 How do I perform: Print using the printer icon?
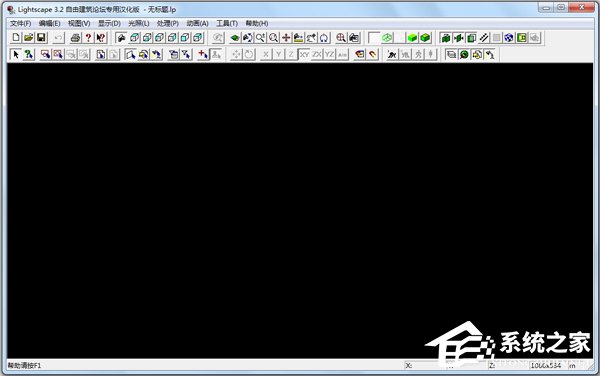[75, 37]
